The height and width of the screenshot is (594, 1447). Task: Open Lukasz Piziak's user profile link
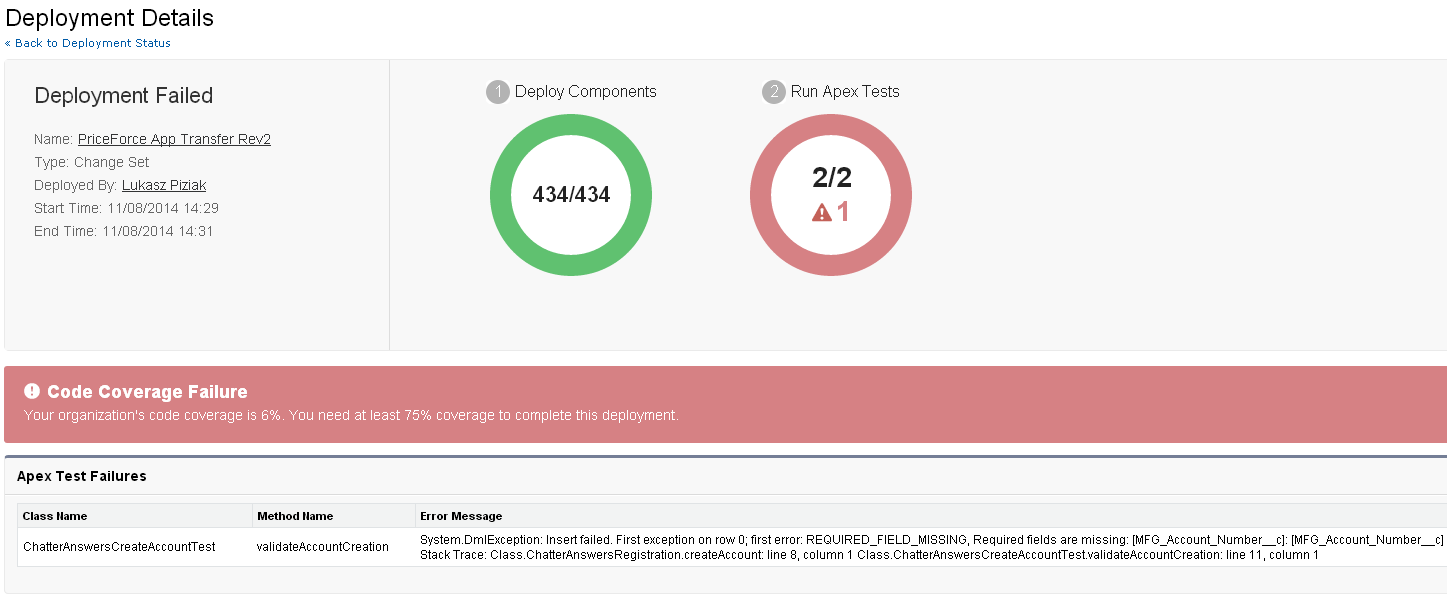point(164,185)
